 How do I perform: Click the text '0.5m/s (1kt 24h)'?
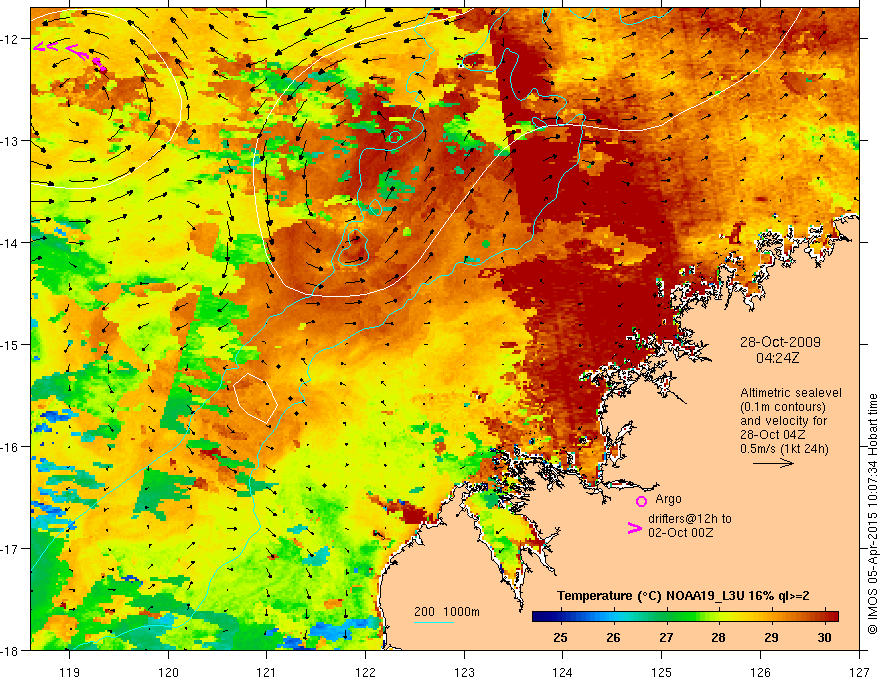784,449
